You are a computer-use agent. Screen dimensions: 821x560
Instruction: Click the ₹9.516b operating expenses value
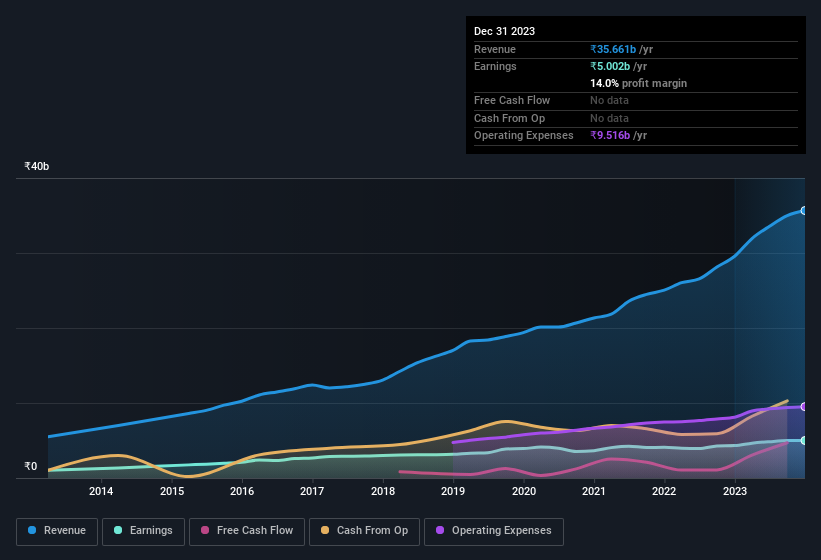pos(612,135)
